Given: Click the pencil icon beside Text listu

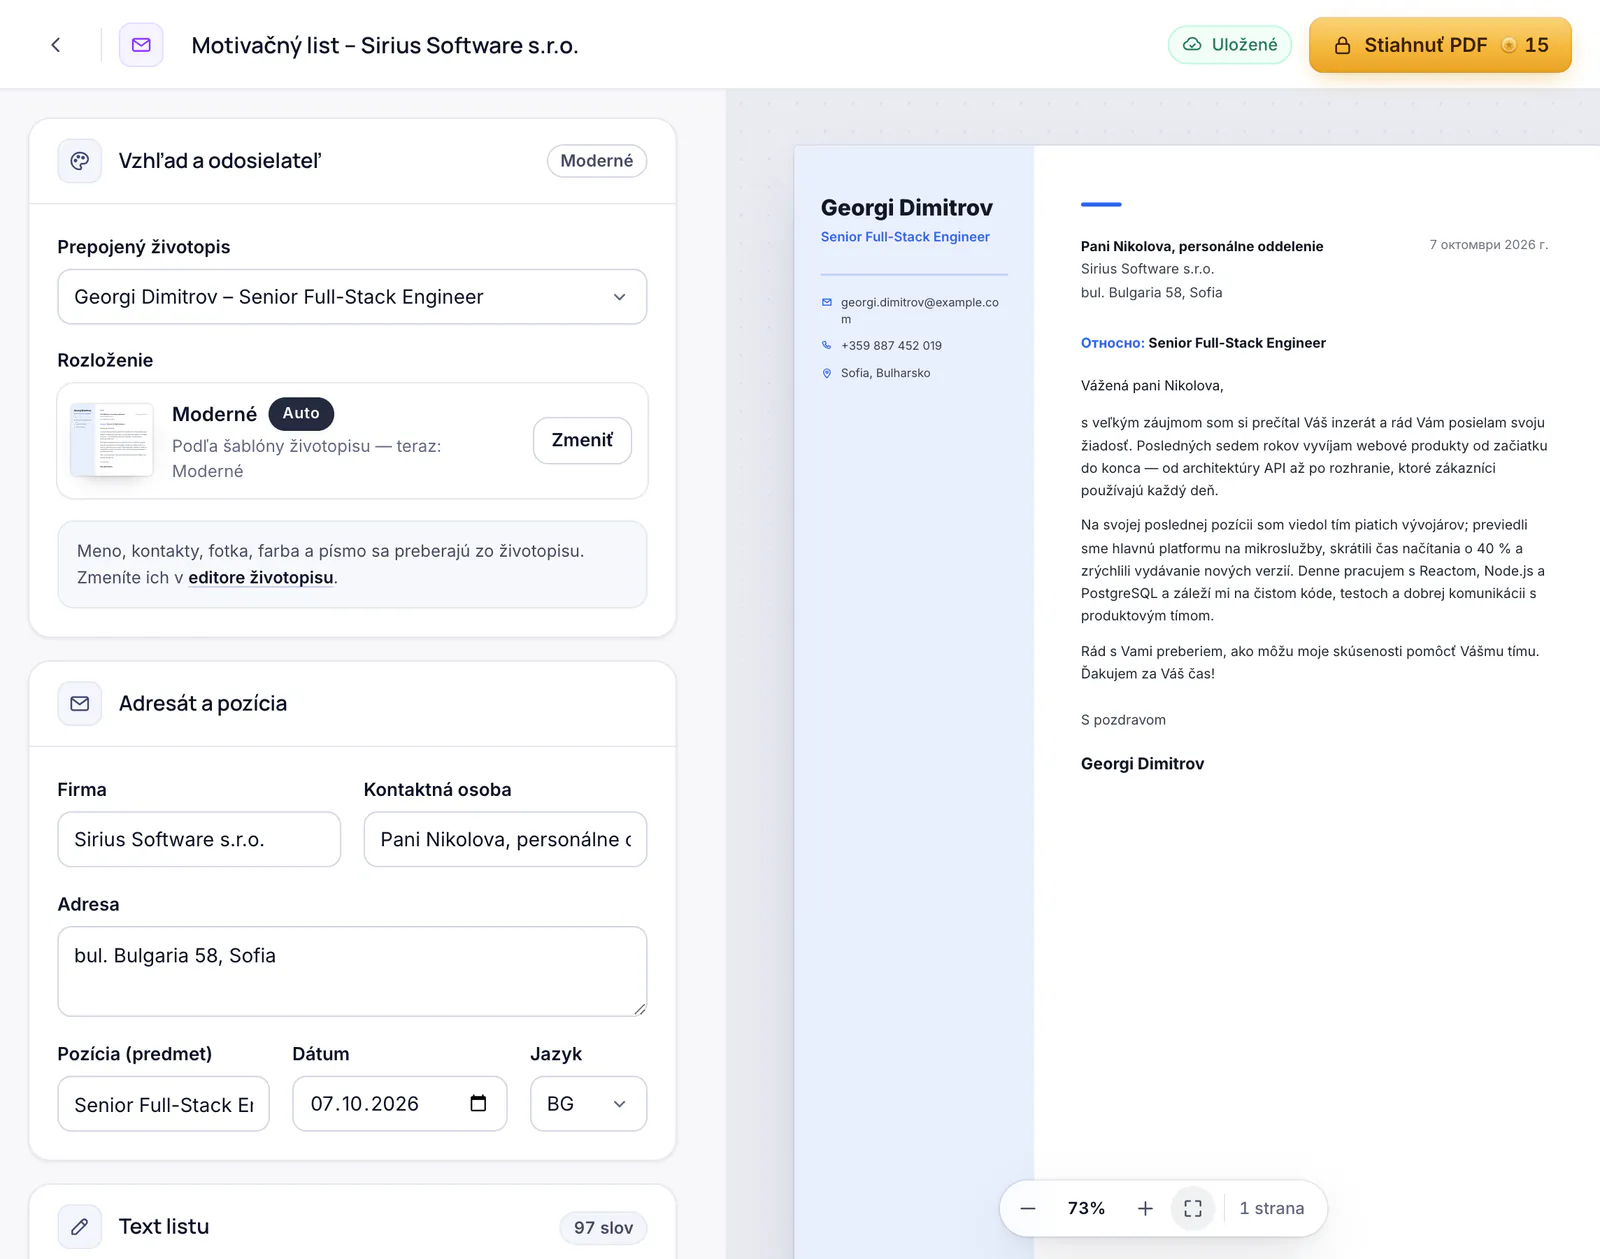Looking at the screenshot, I should point(80,1227).
